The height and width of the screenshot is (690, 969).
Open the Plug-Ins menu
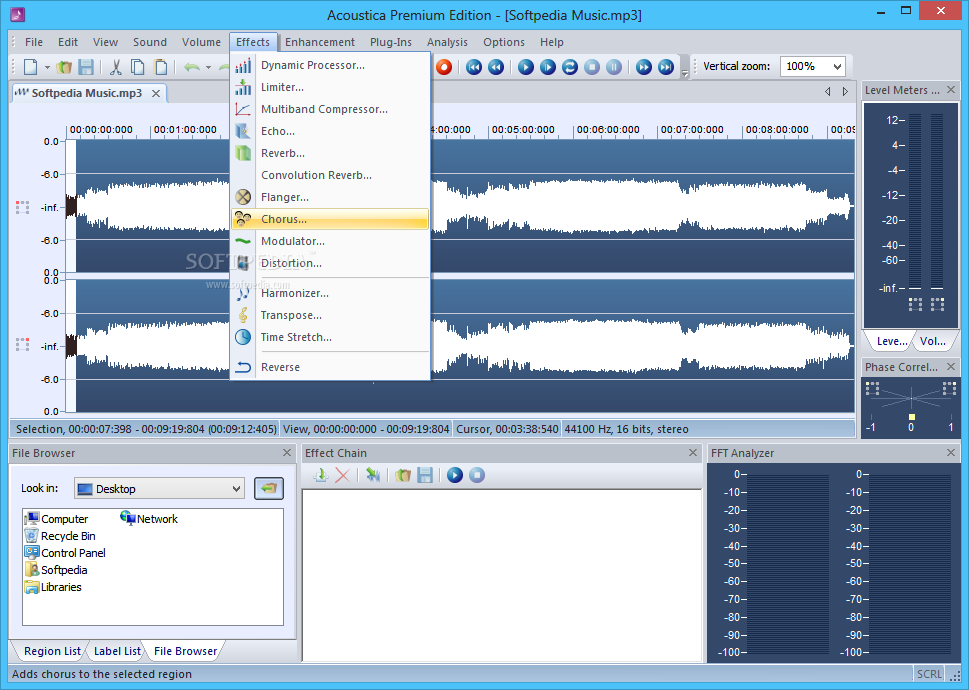[x=391, y=42]
